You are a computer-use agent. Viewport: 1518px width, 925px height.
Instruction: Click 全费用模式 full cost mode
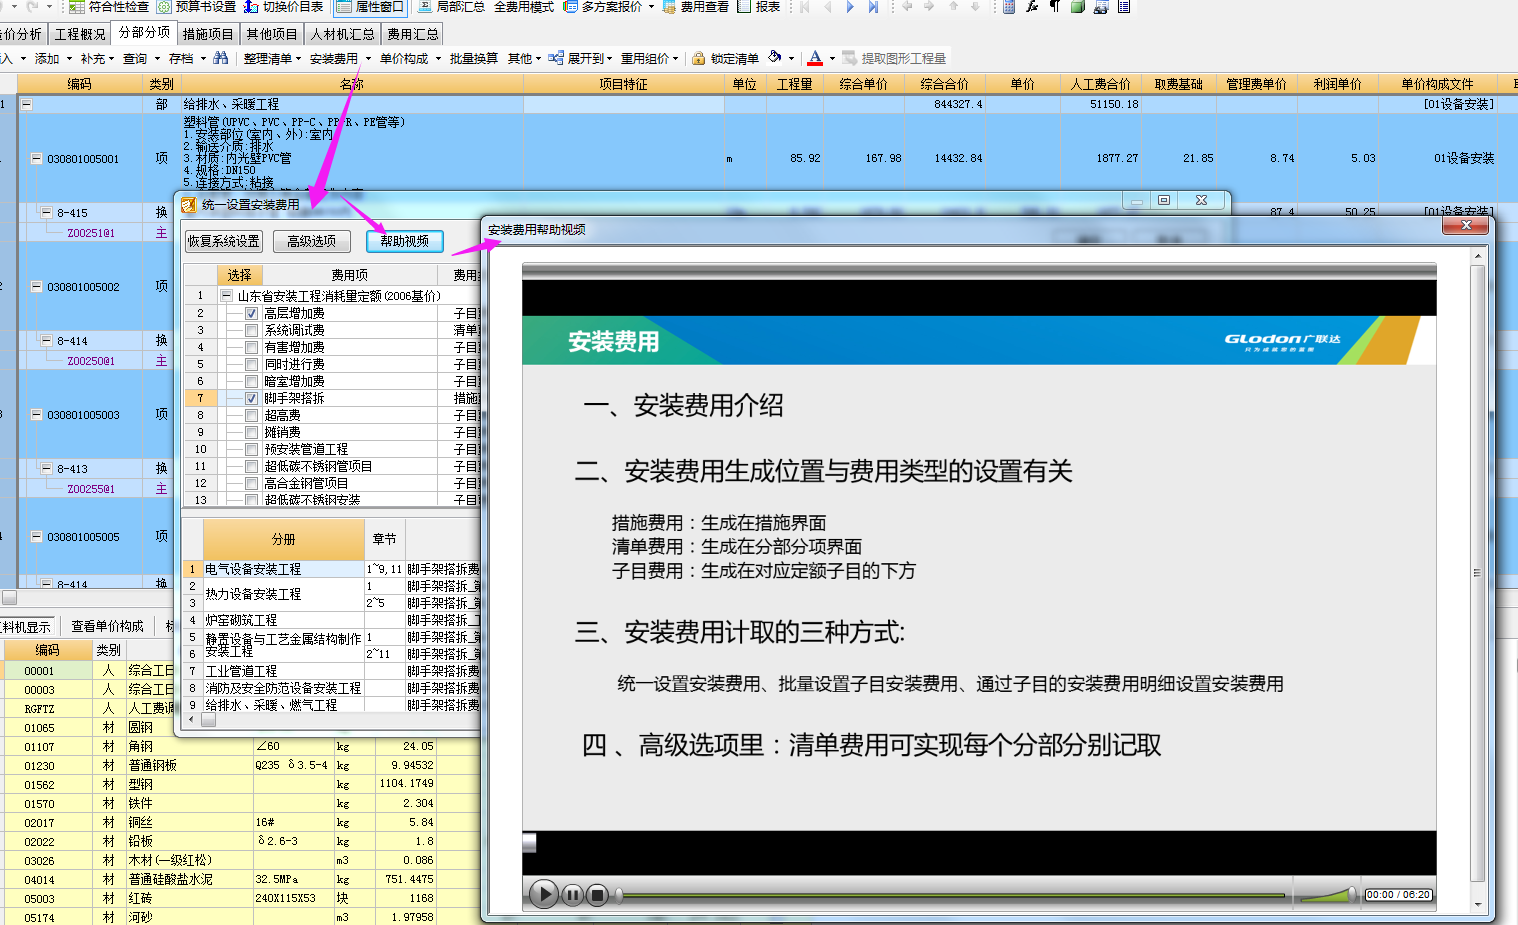click(524, 6)
